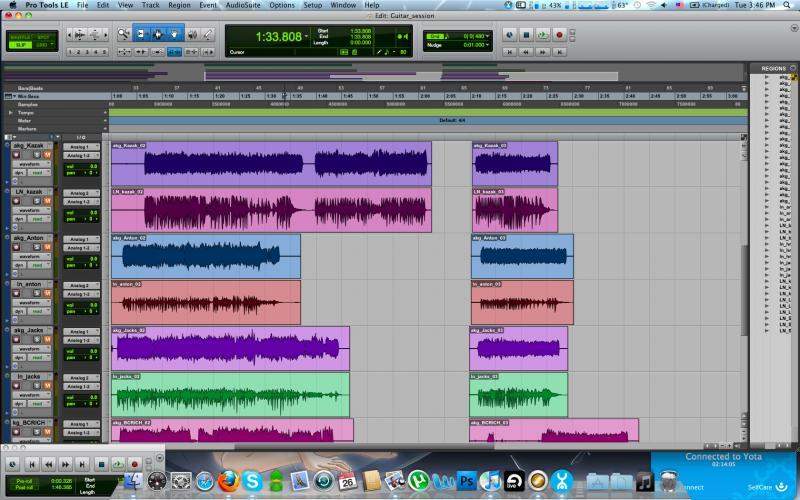Click the akg_Jacks_02 audio region
This screenshot has width=800, height=500.
click(x=230, y=348)
